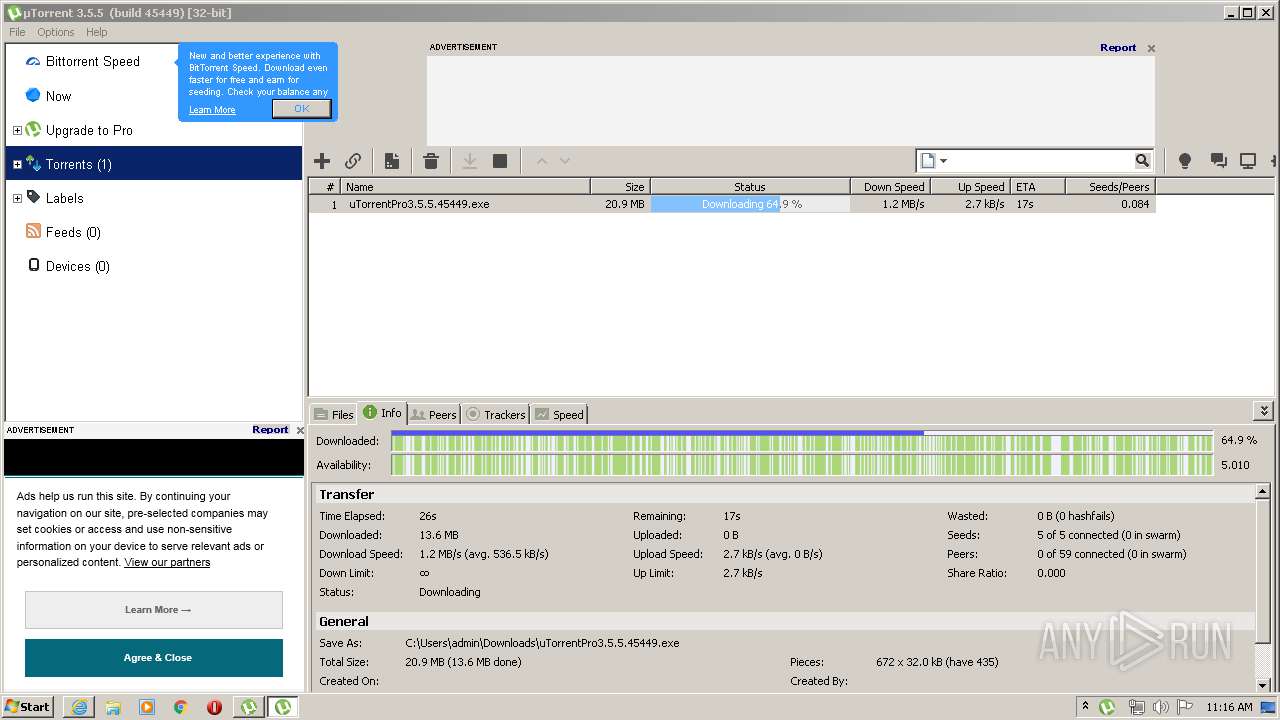This screenshot has width=1280, height=720.
Task: Expand the Labels tree node
Action: coord(17,198)
